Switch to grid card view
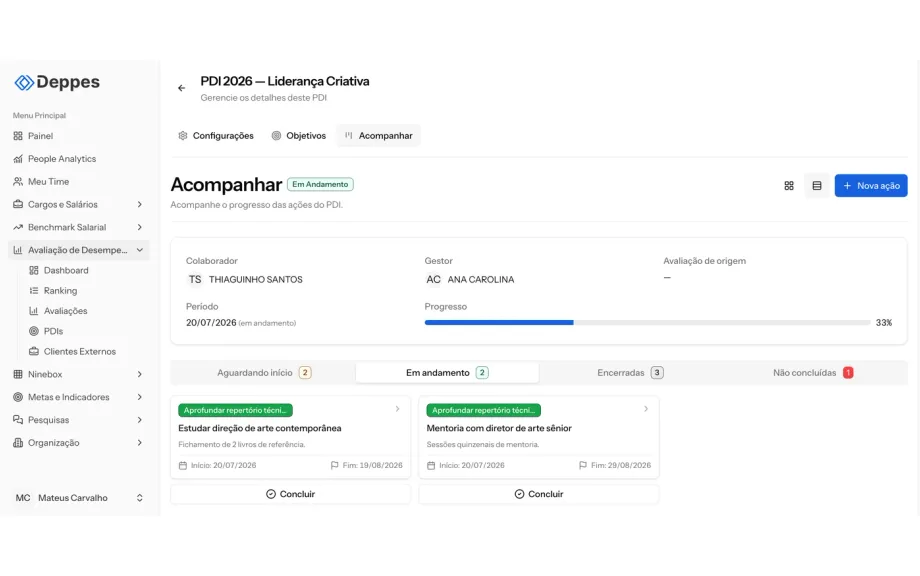Image resolution: width=920 pixels, height=576 pixels. [x=789, y=186]
